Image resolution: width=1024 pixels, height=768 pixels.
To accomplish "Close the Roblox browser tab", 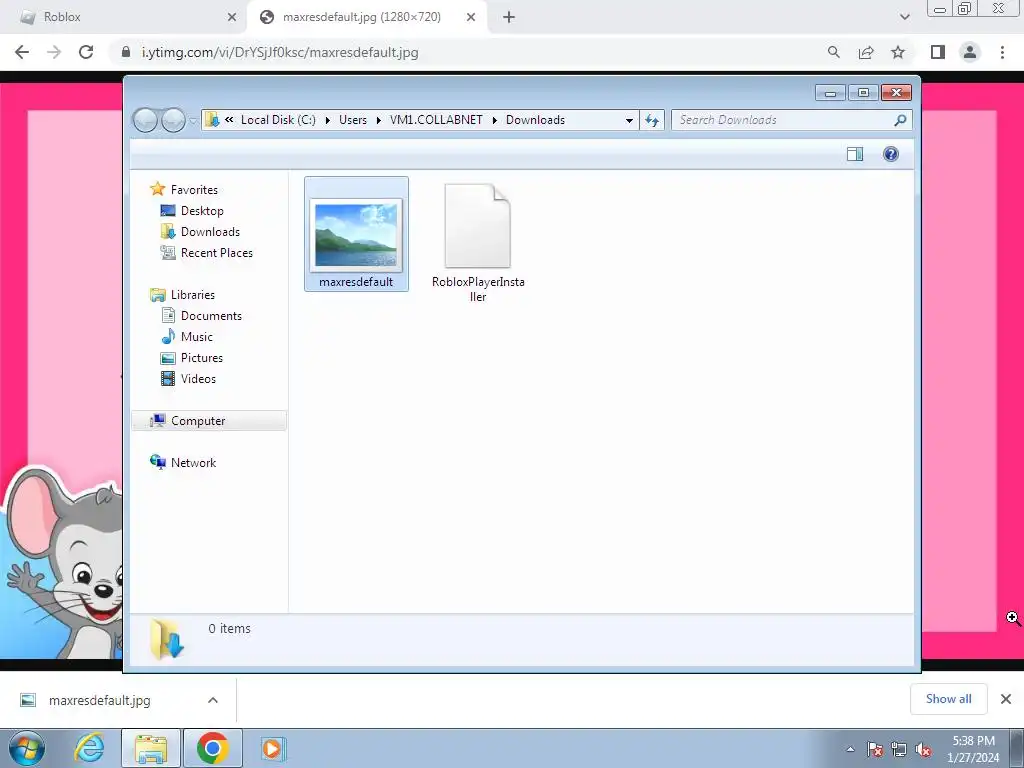I will [232, 18].
